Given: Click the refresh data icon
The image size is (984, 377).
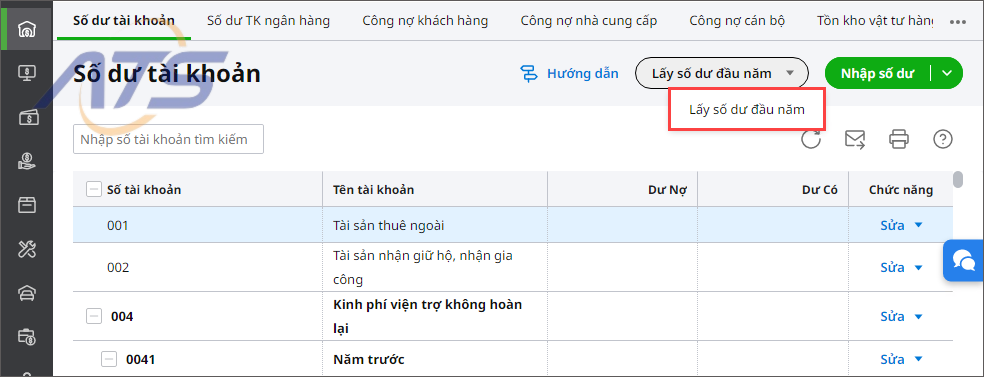Looking at the screenshot, I should [811, 139].
